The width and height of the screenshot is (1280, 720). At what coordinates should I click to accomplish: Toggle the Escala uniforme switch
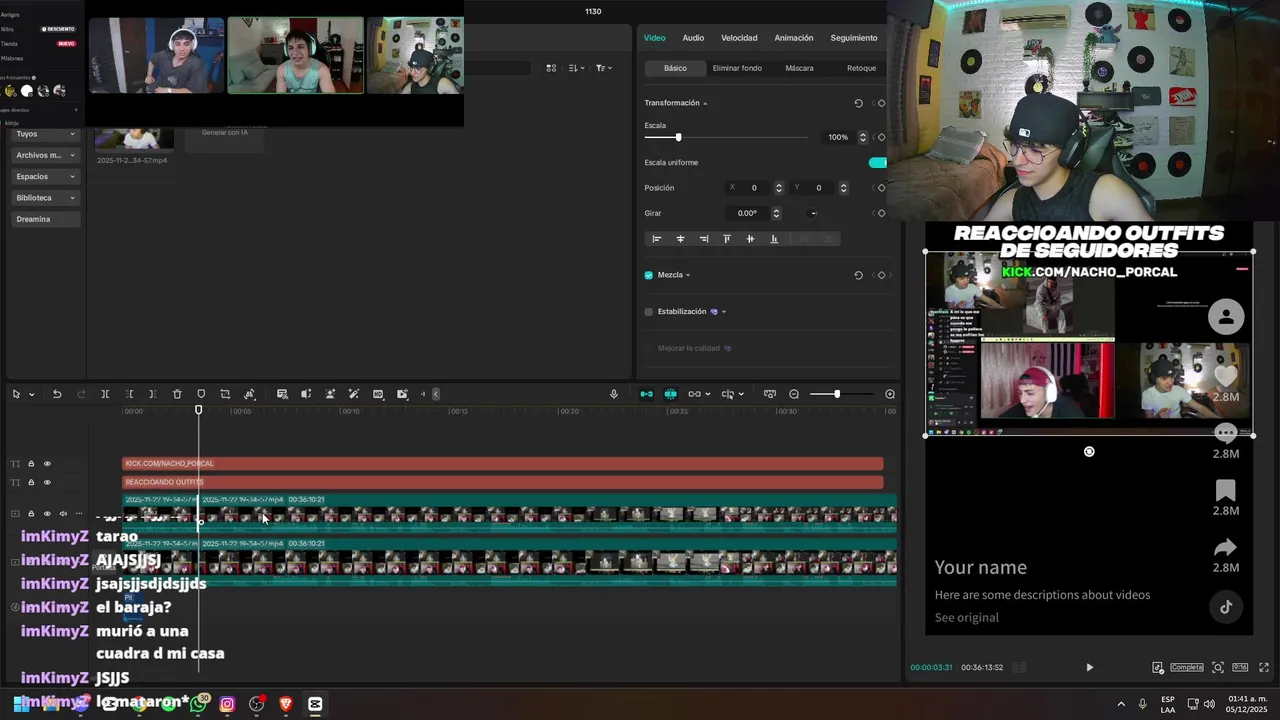click(x=877, y=162)
